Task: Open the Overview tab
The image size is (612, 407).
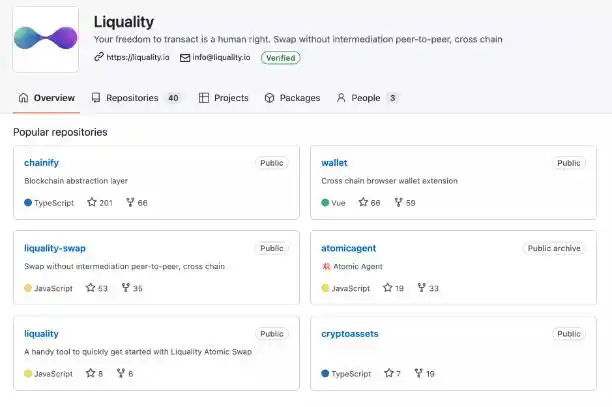Action: click(x=46, y=98)
